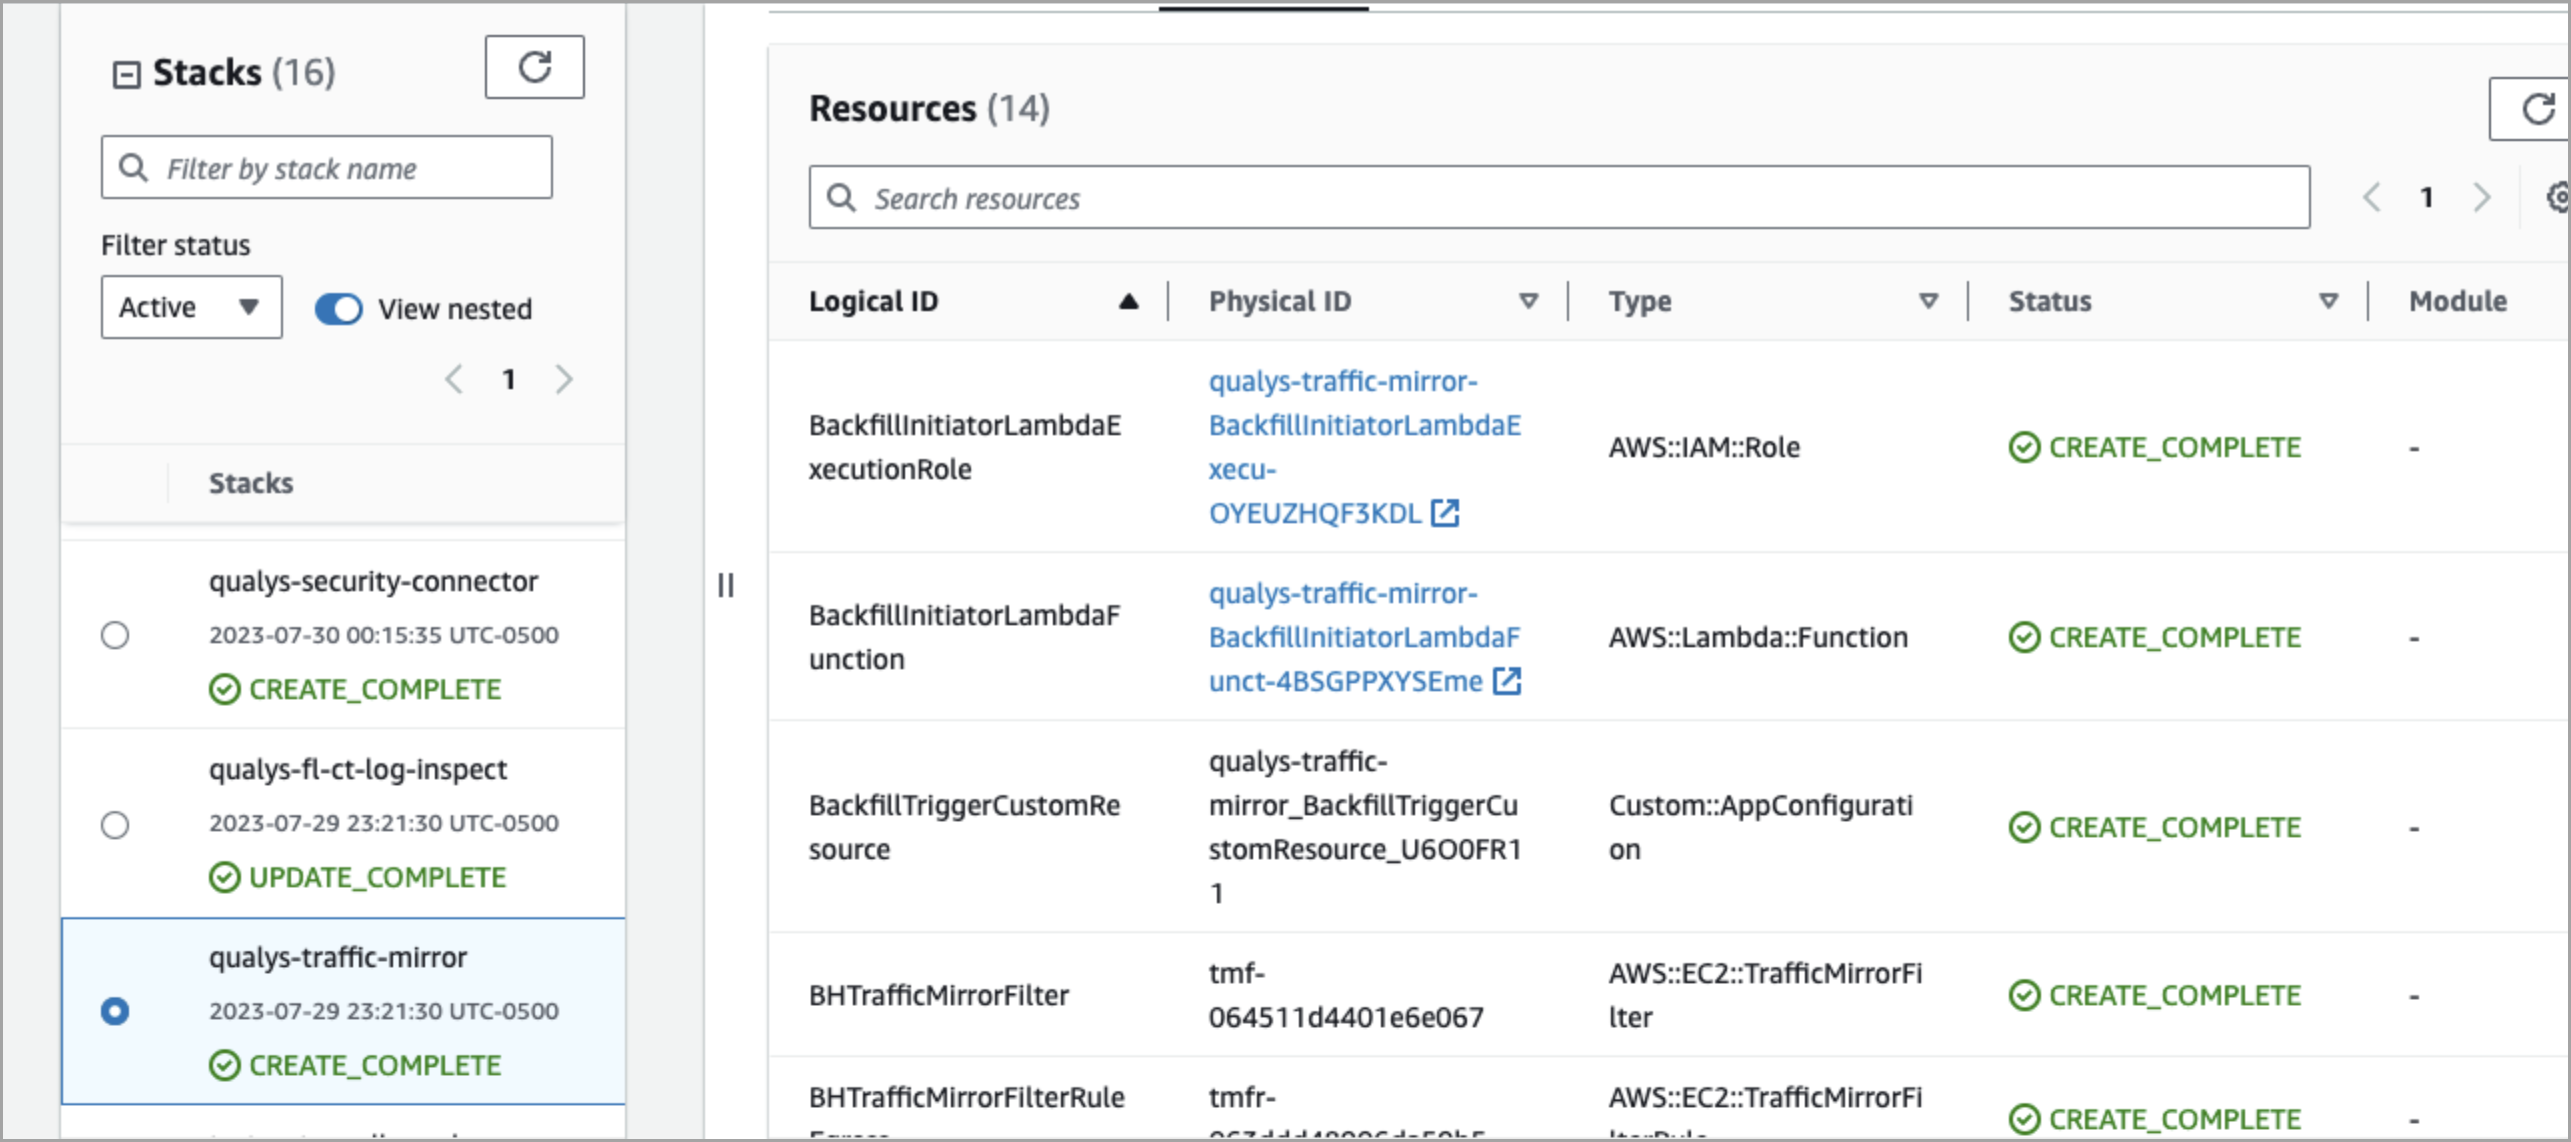Click the BackfillTriggerCustomResource logical ID
Viewport: 2571px width, 1142px height.
click(964, 827)
